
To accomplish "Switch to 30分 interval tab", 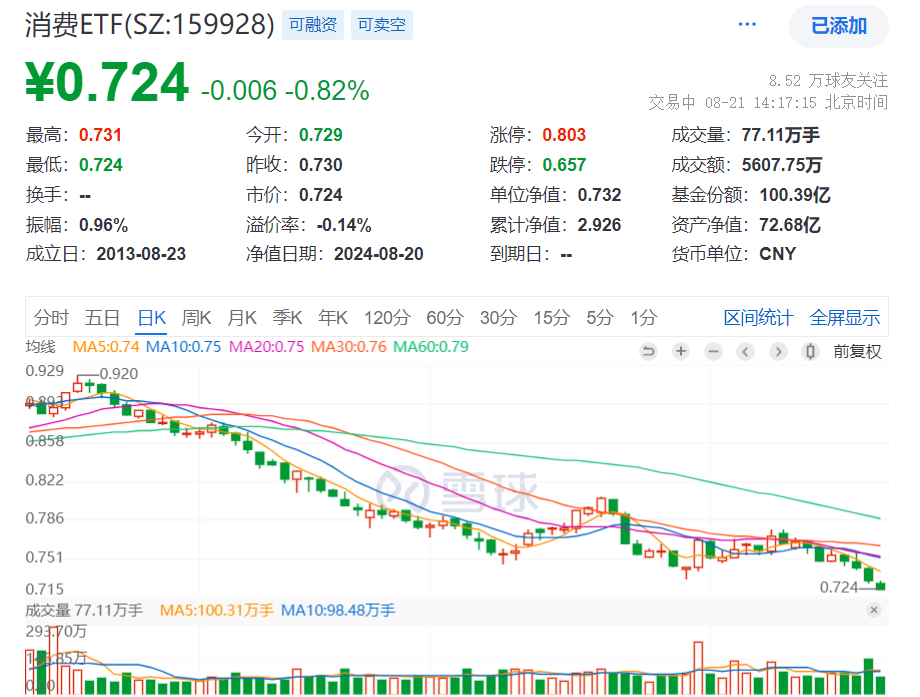I will (498, 317).
